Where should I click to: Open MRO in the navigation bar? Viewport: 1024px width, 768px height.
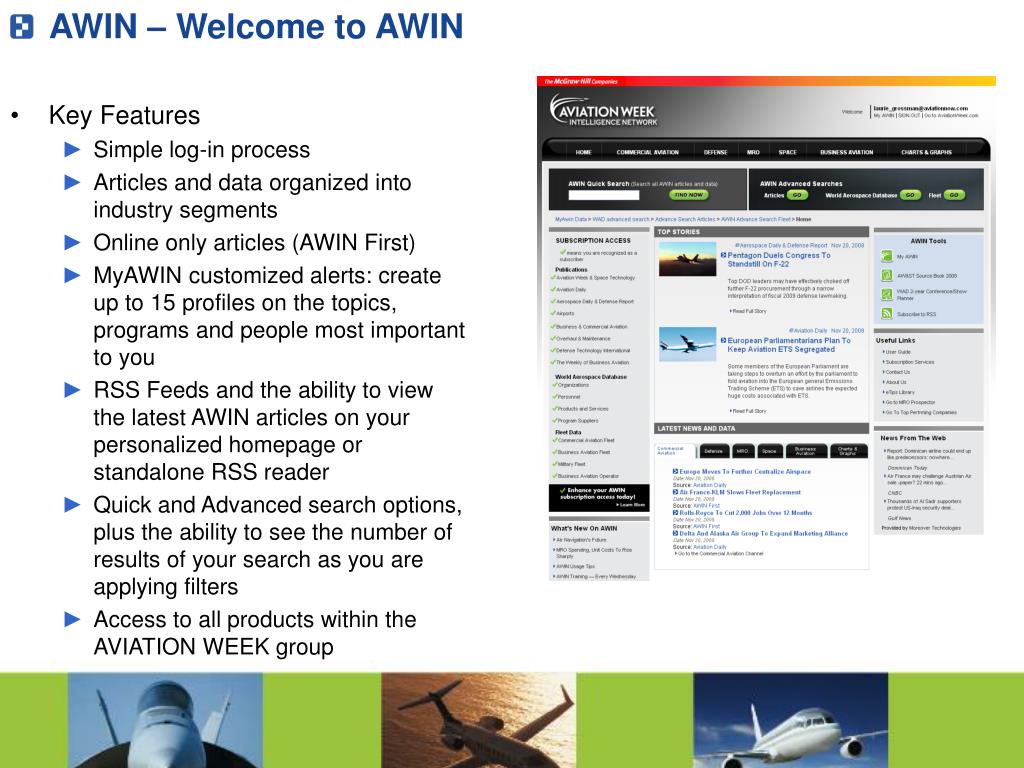(x=753, y=152)
